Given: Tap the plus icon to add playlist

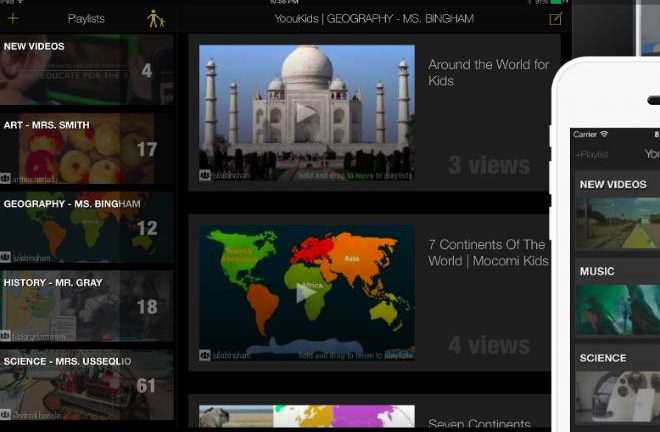Looking at the screenshot, I should pos(13,18).
